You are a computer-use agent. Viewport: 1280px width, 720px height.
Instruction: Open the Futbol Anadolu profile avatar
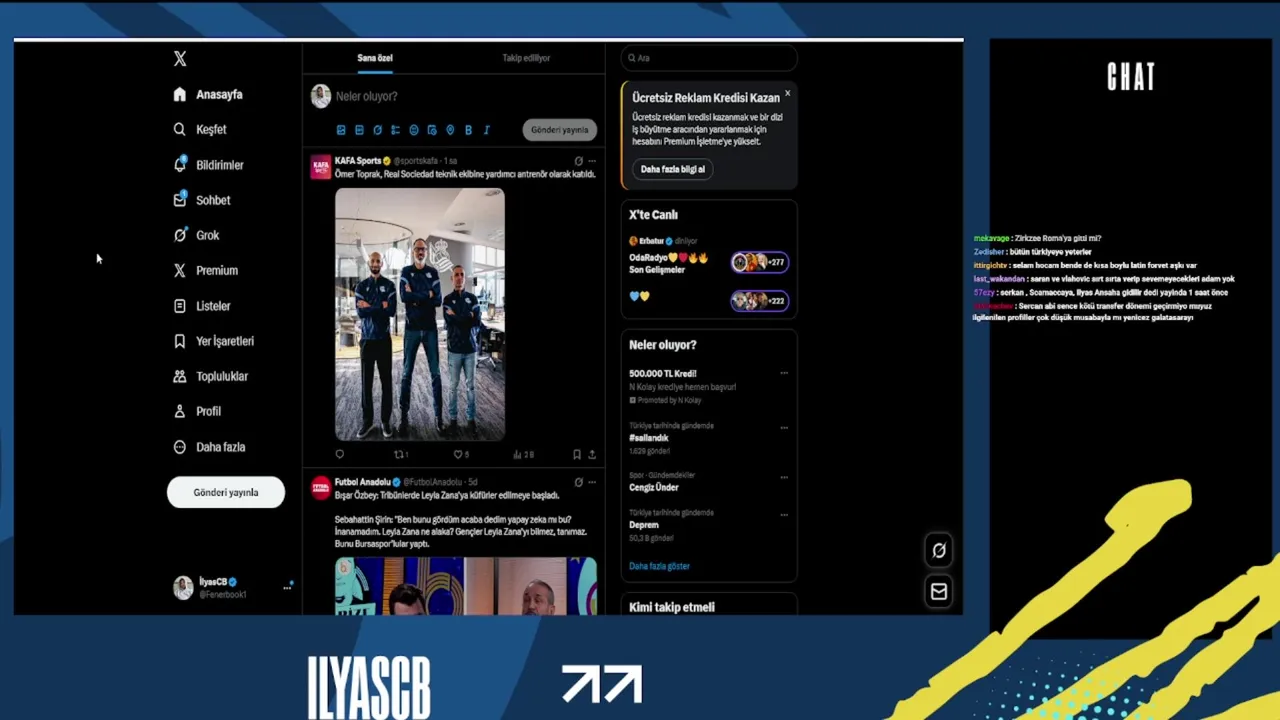click(321, 487)
